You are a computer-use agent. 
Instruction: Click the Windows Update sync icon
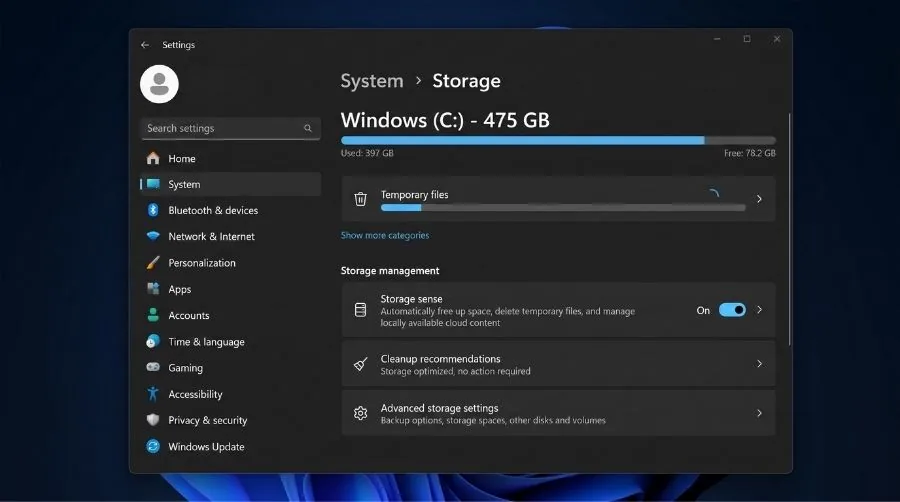(153, 446)
